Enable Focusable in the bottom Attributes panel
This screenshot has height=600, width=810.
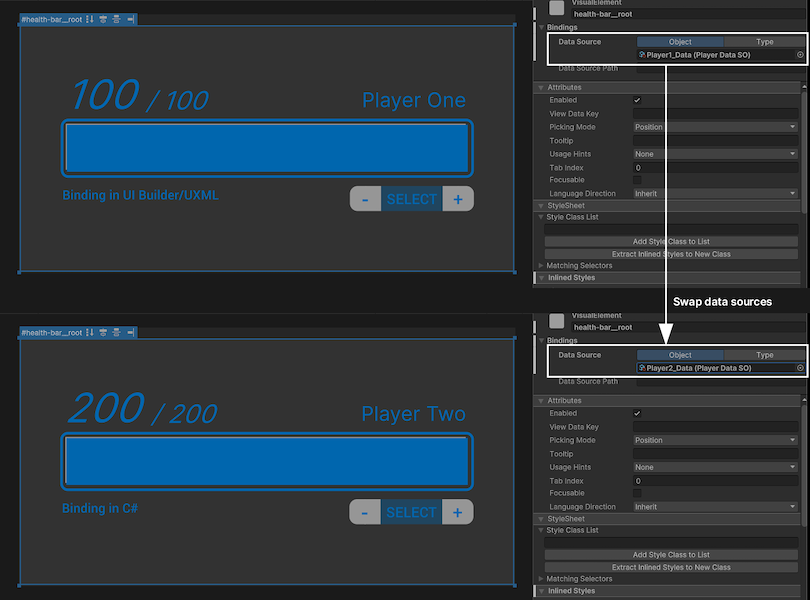point(637,493)
